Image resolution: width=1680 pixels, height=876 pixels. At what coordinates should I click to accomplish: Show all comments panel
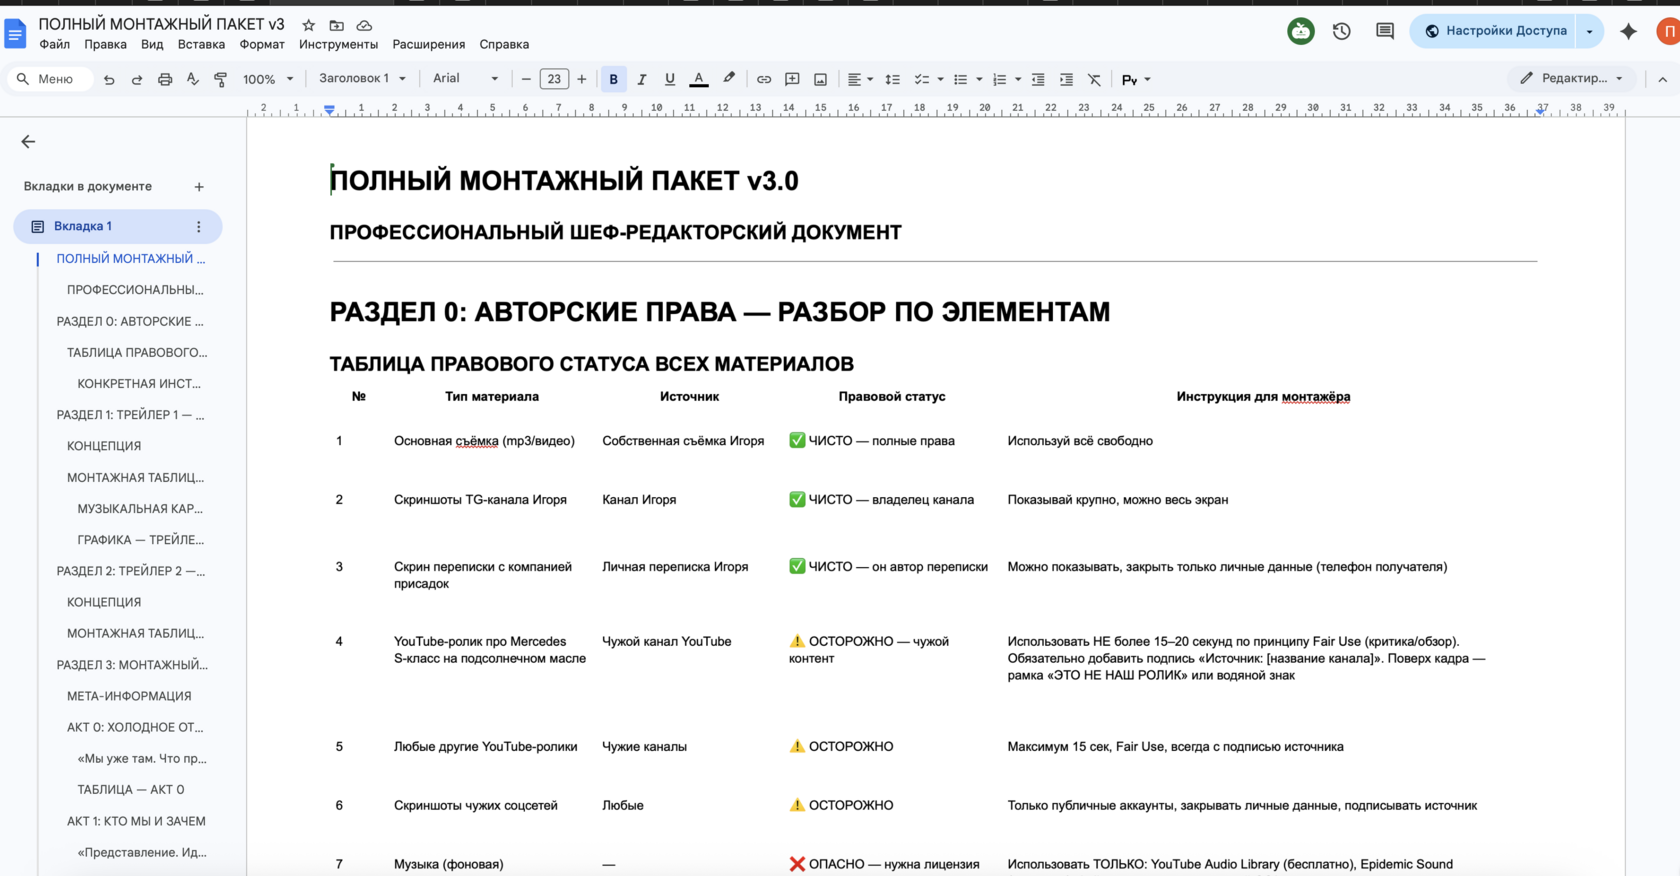tap(1385, 31)
